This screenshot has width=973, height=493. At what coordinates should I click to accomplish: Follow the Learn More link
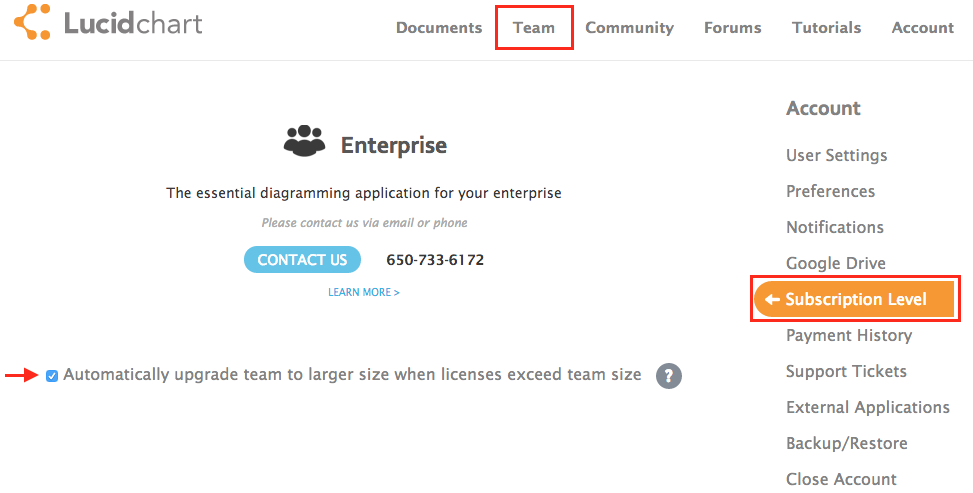click(363, 293)
